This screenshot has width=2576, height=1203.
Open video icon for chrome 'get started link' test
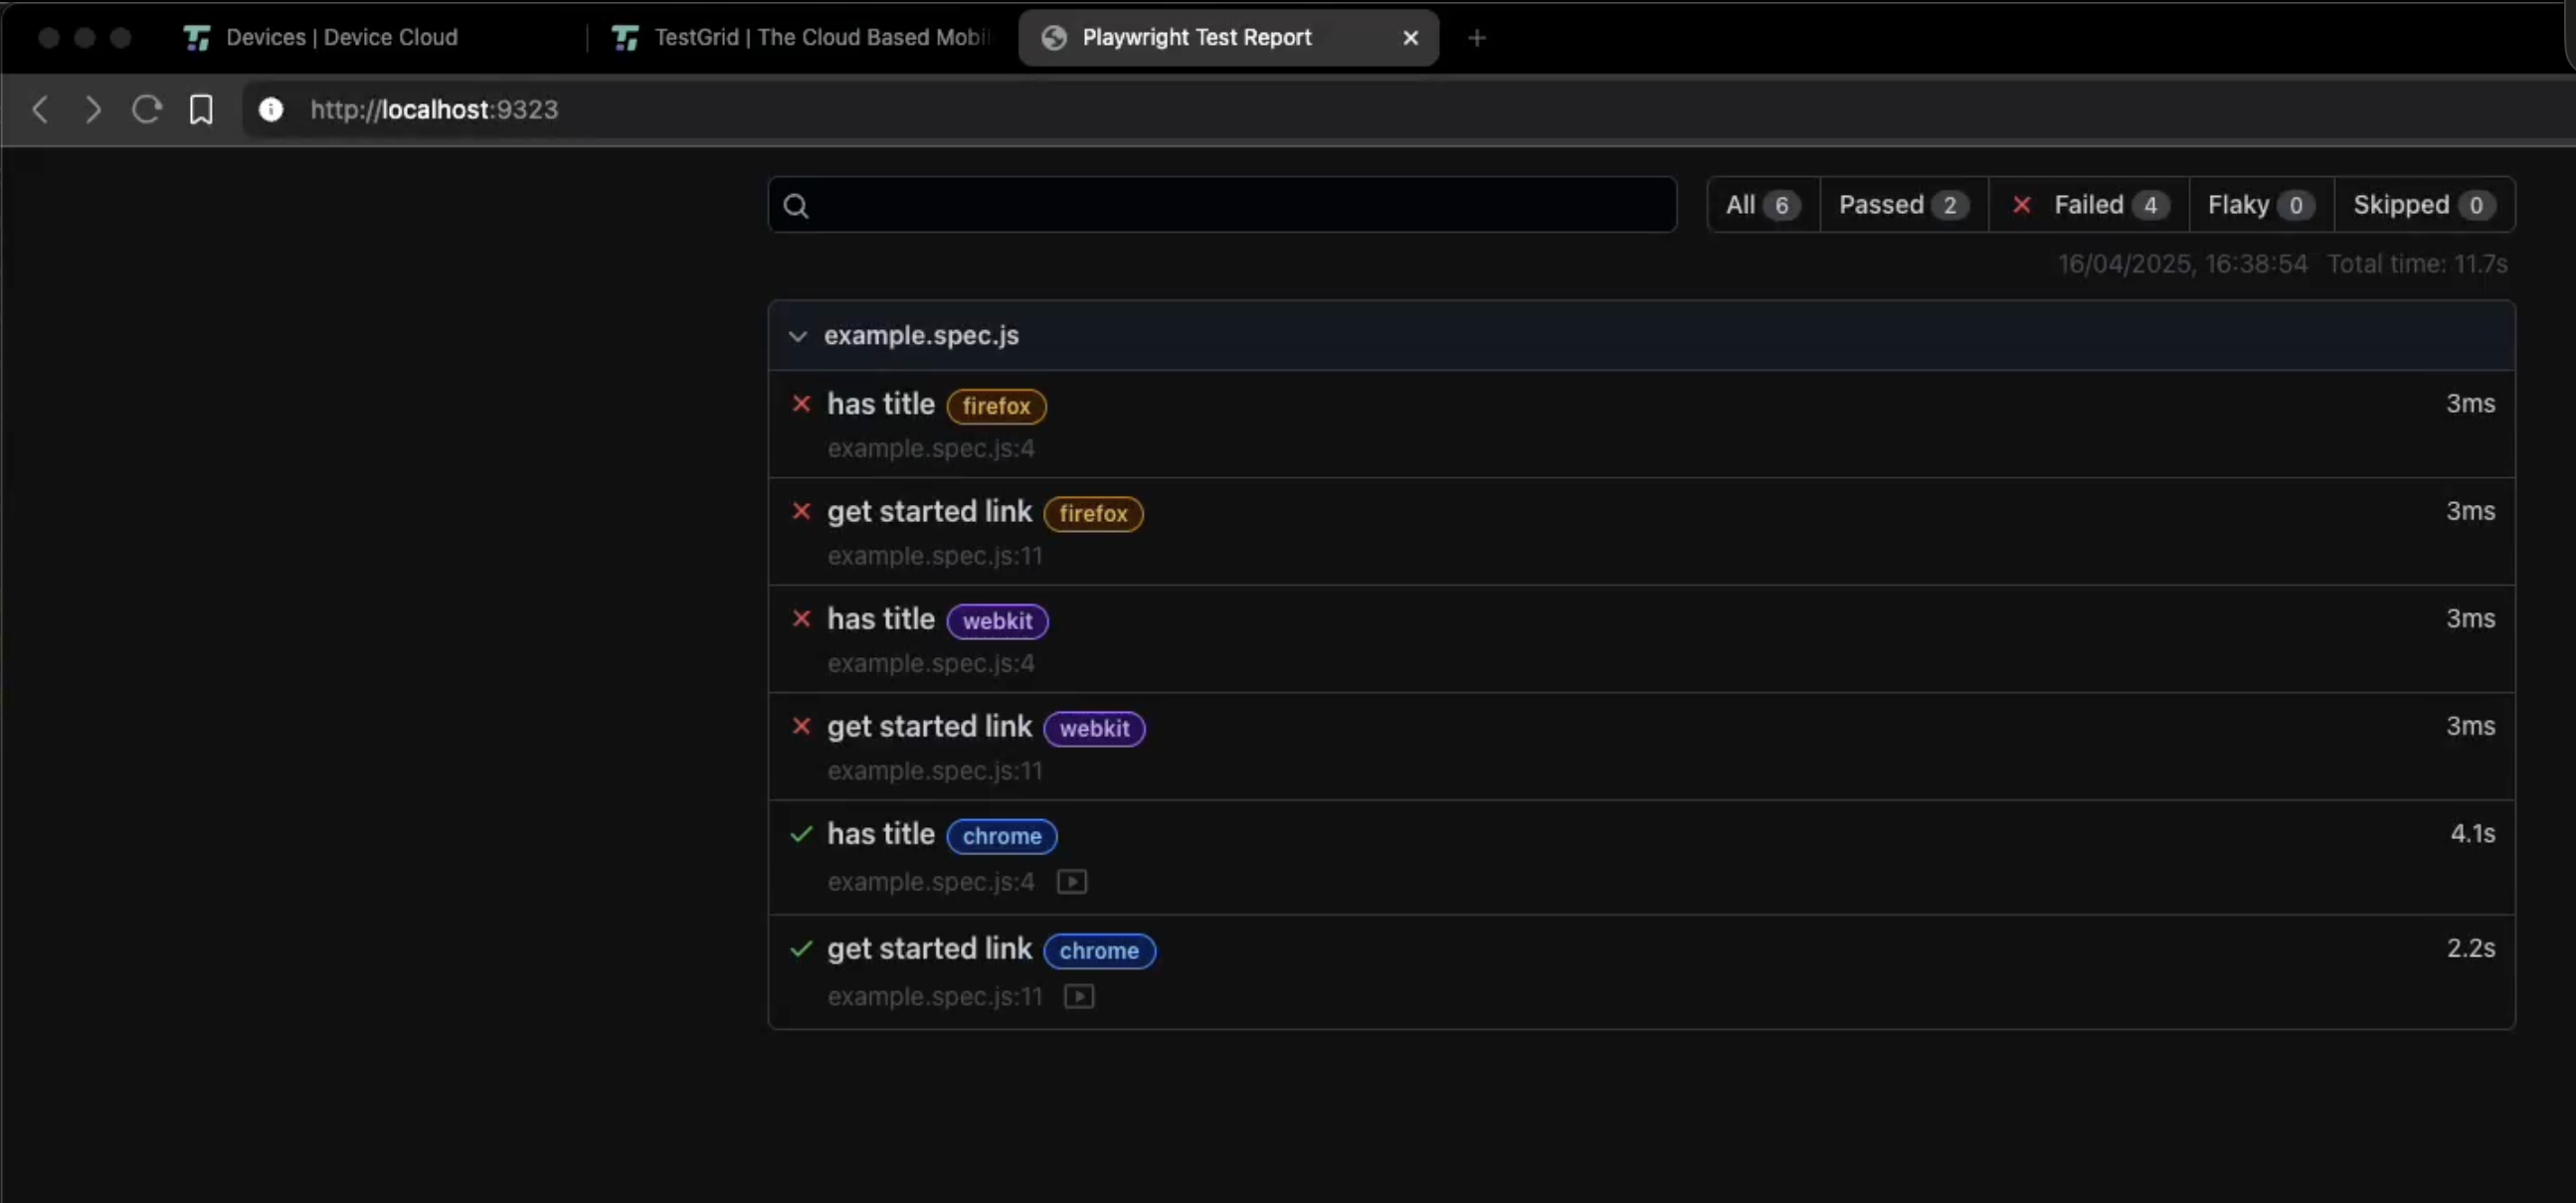[1079, 997]
